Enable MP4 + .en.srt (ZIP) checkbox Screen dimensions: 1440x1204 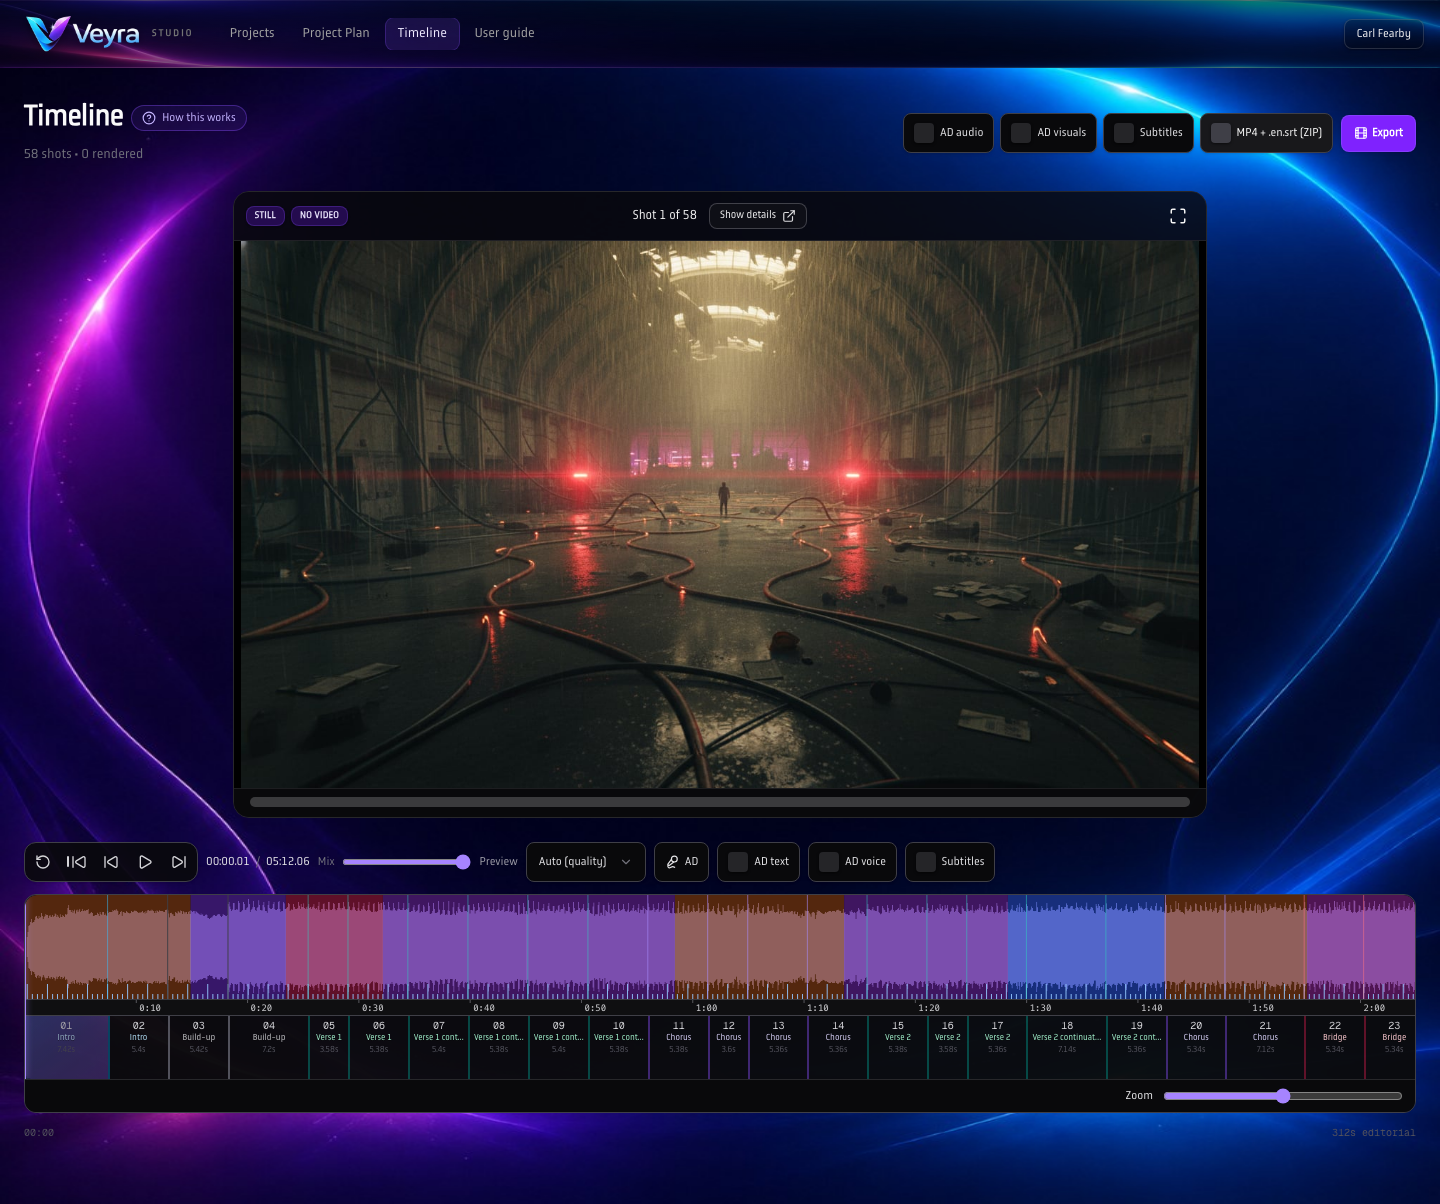1221,132
